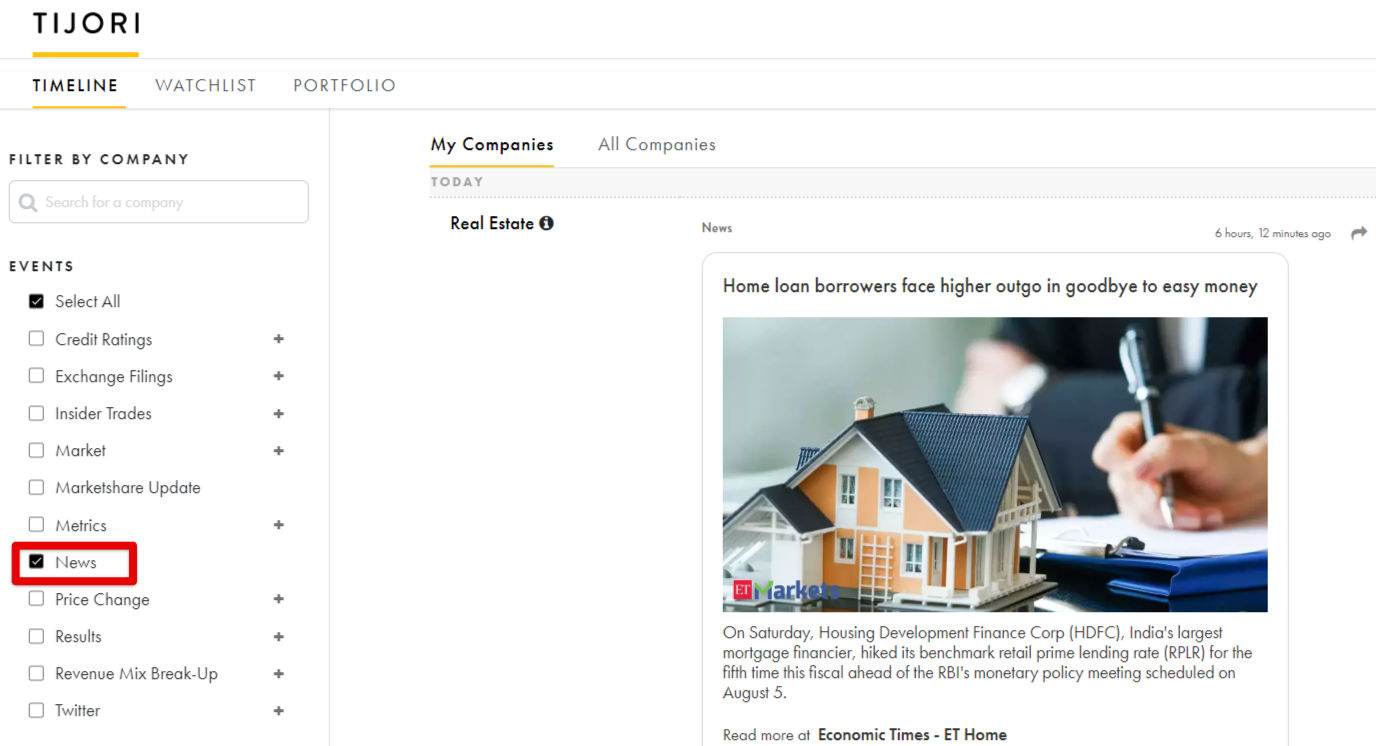
Task: Expand the Market plus icon
Action: 279,450
